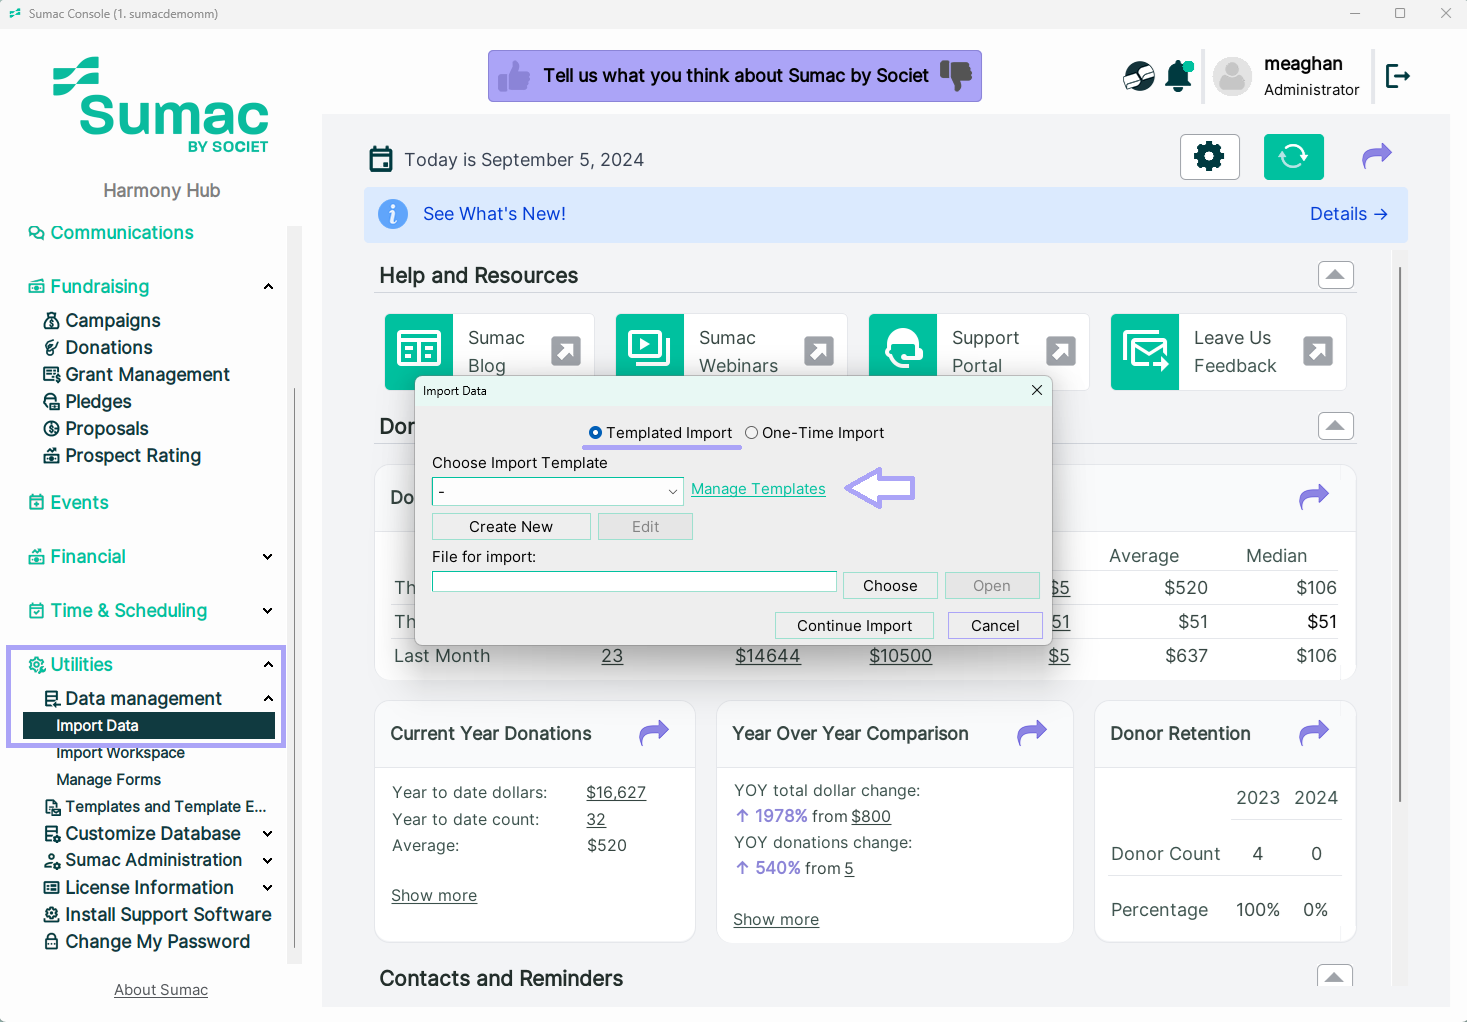The image size is (1467, 1022).
Task: Click the thumbs up feedback icon
Action: coord(514,76)
